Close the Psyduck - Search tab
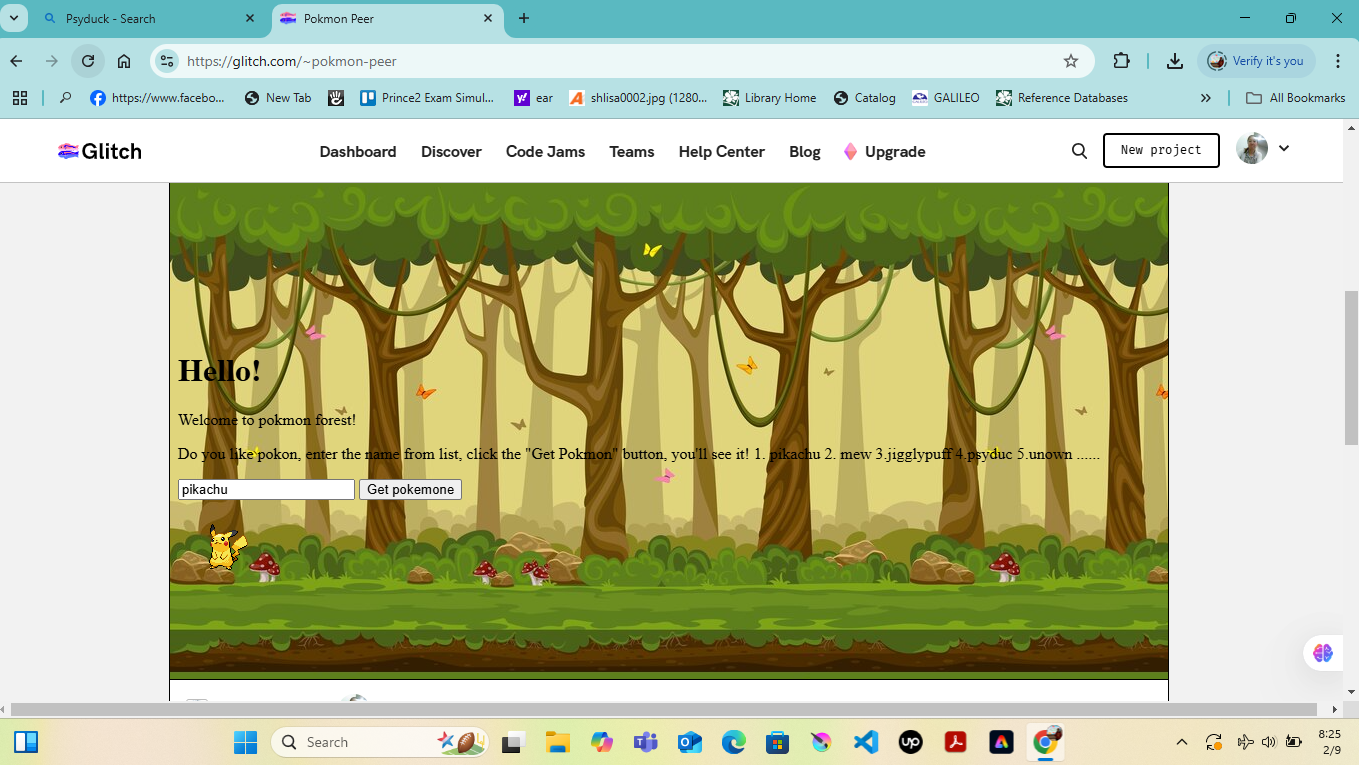Image resolution: width=1359 pixels, height=765 pixels. 250,18
